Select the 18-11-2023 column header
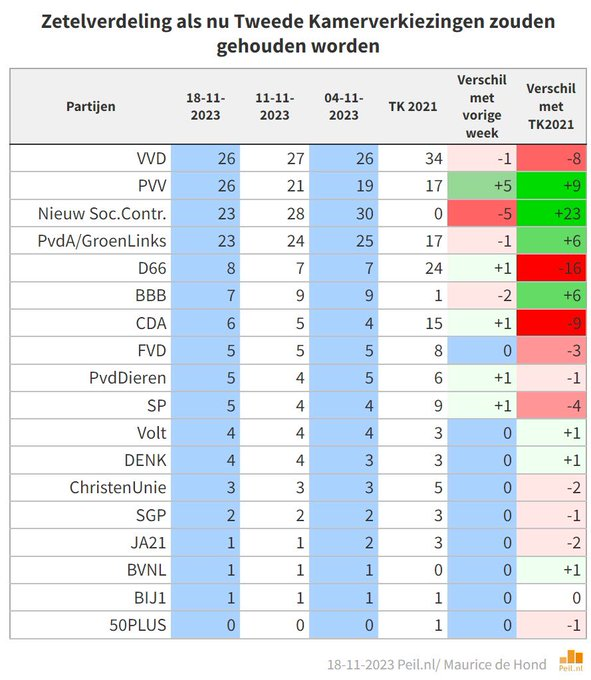The height and width of the screenshot is (680, 591). [x=206, y=106]
